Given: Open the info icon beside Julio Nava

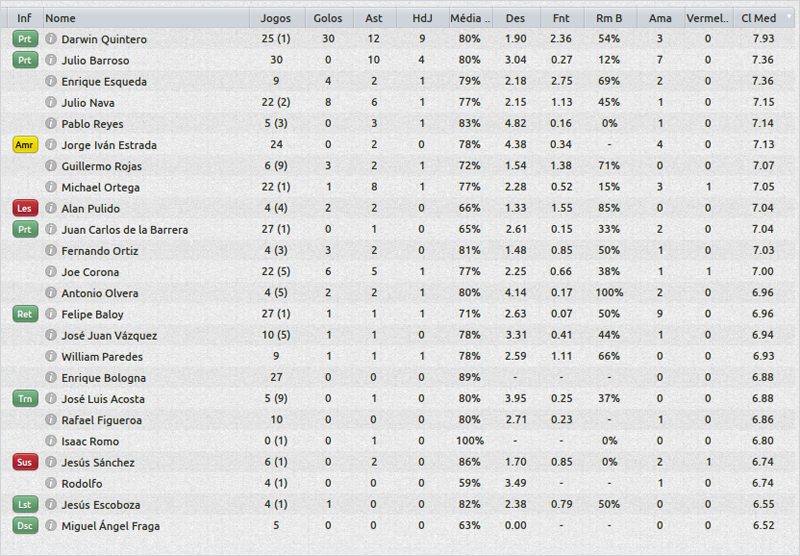Looking at the screenshot, I should pos(51,102).
